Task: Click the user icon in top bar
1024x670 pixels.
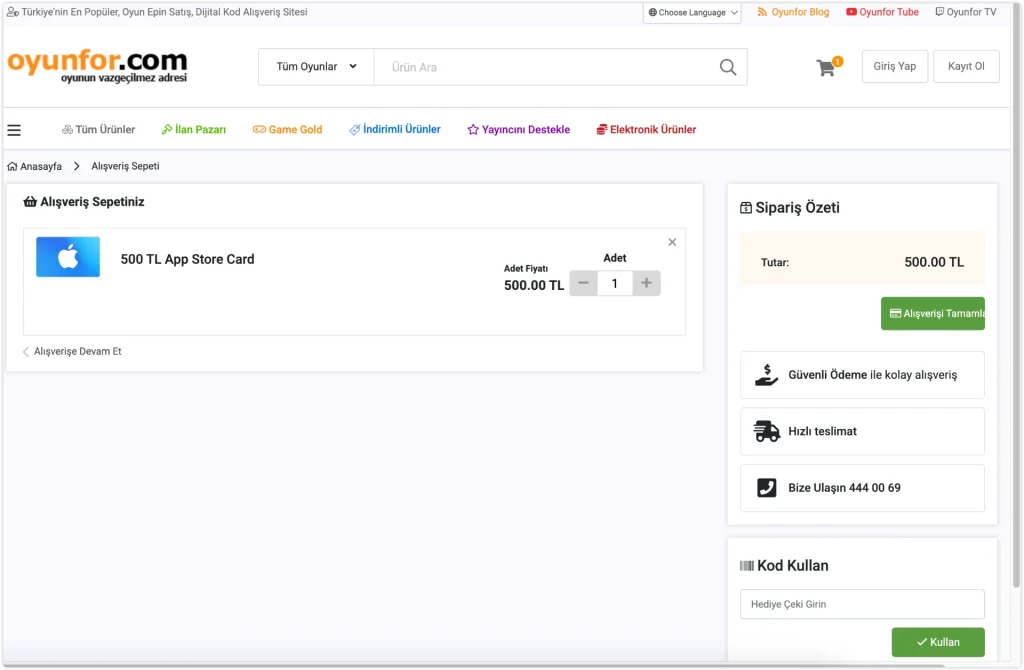Action: [12, 12]
